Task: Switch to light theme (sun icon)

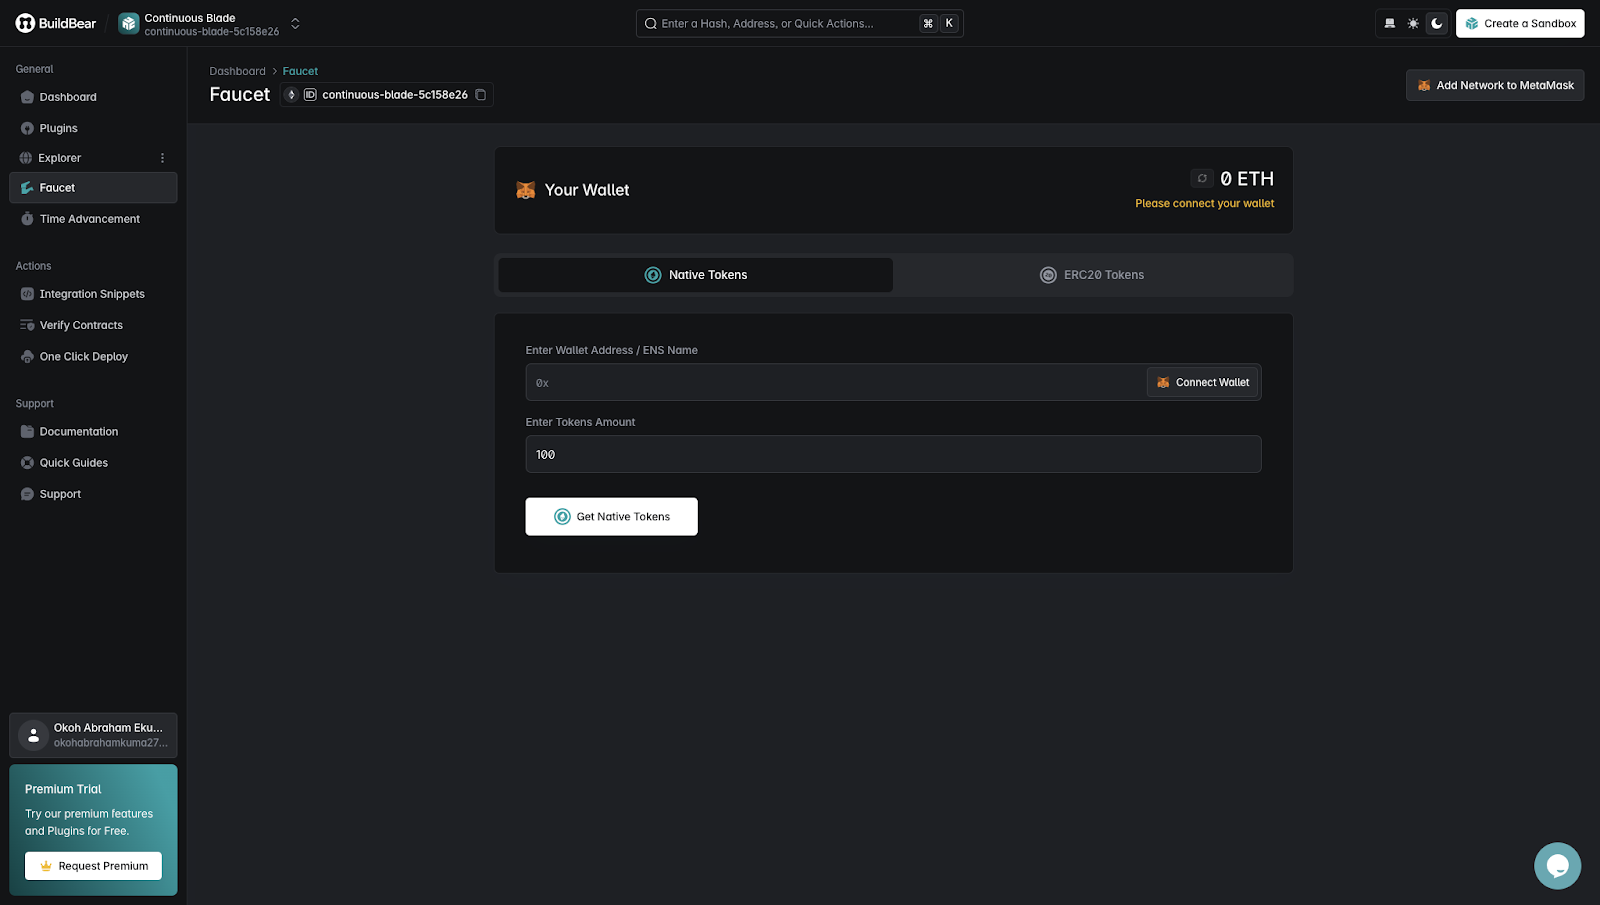Action: point(1413,23)
